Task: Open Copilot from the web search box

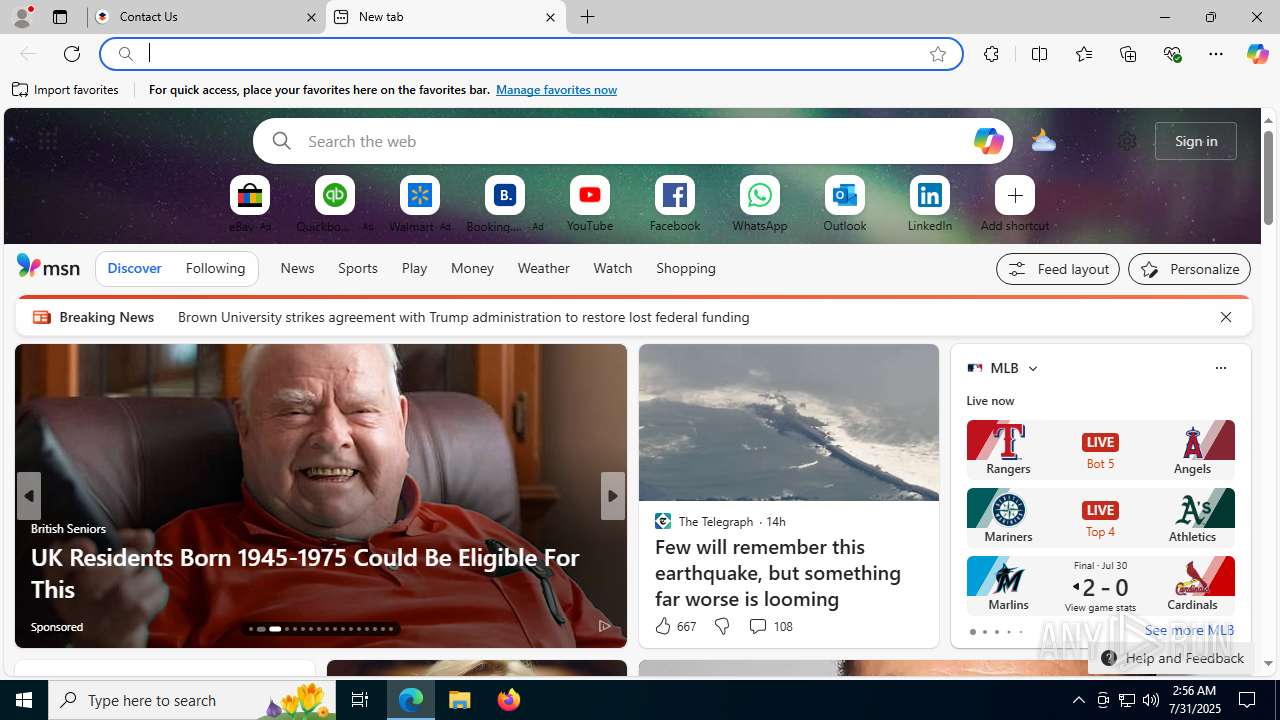Action: pos(988,141)
